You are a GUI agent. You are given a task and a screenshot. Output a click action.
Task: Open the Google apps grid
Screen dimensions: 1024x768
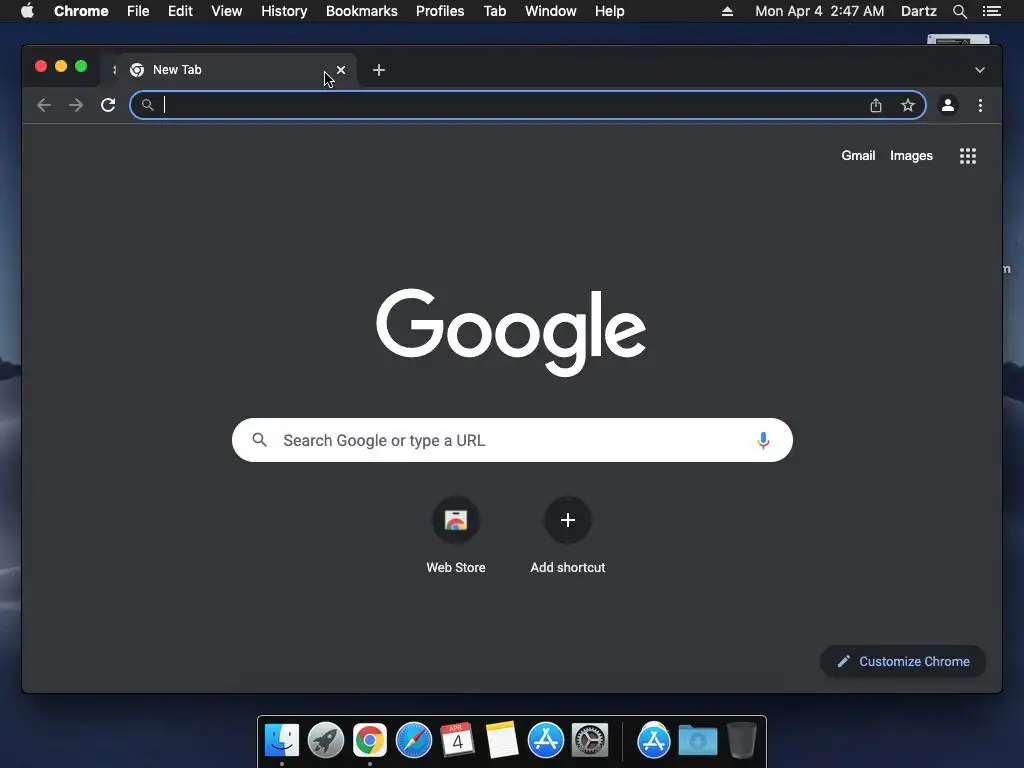pyautogui.click(x=968, y=155)
